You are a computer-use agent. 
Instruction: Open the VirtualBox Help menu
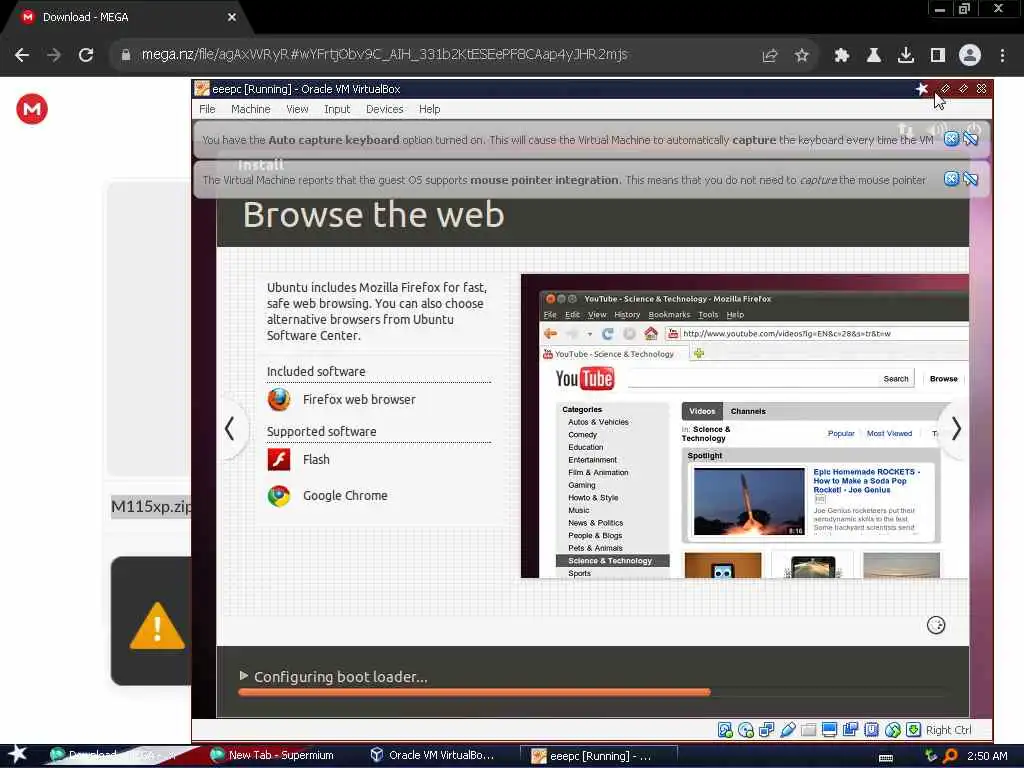429,109
